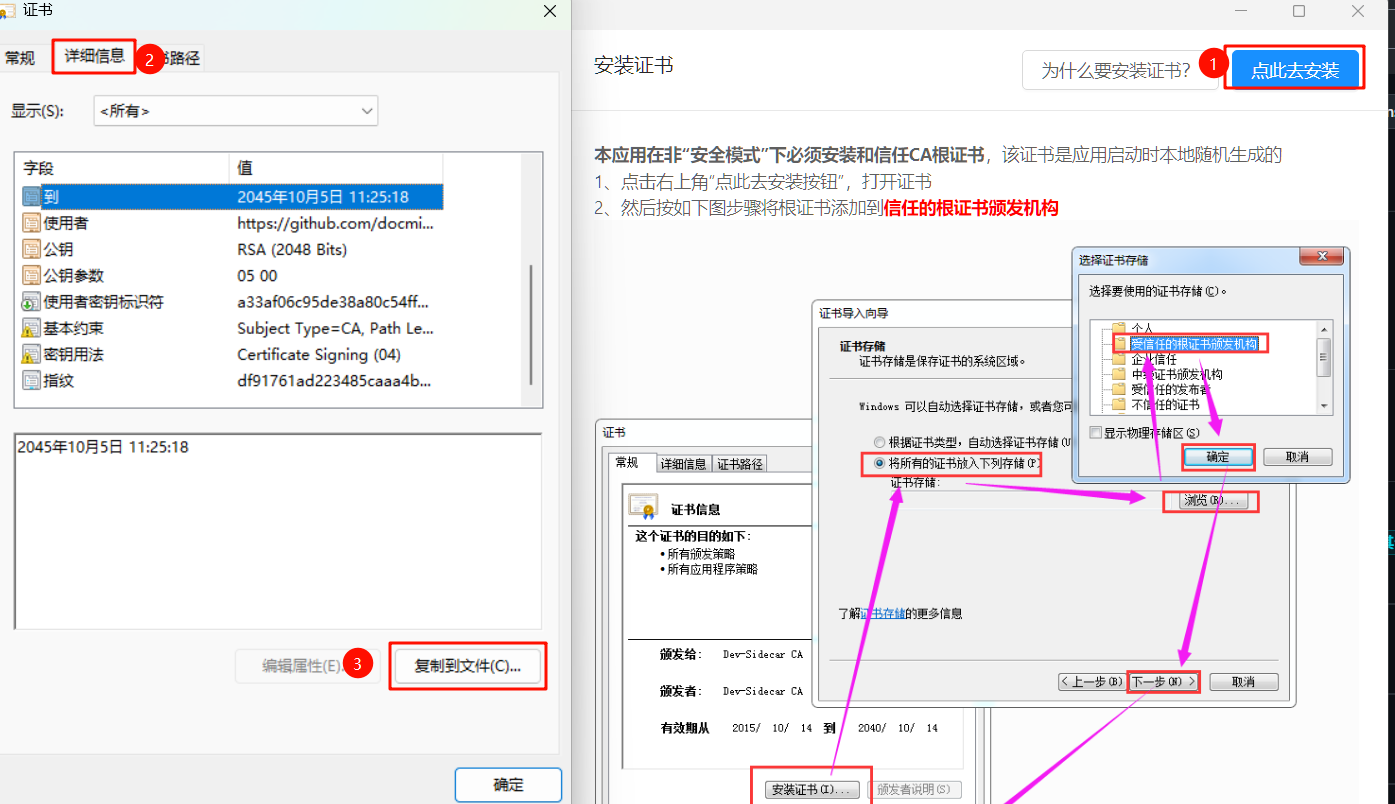Click the 公钥 field icon
This screenshot has width=1395, height=804.
click(31, 249)
